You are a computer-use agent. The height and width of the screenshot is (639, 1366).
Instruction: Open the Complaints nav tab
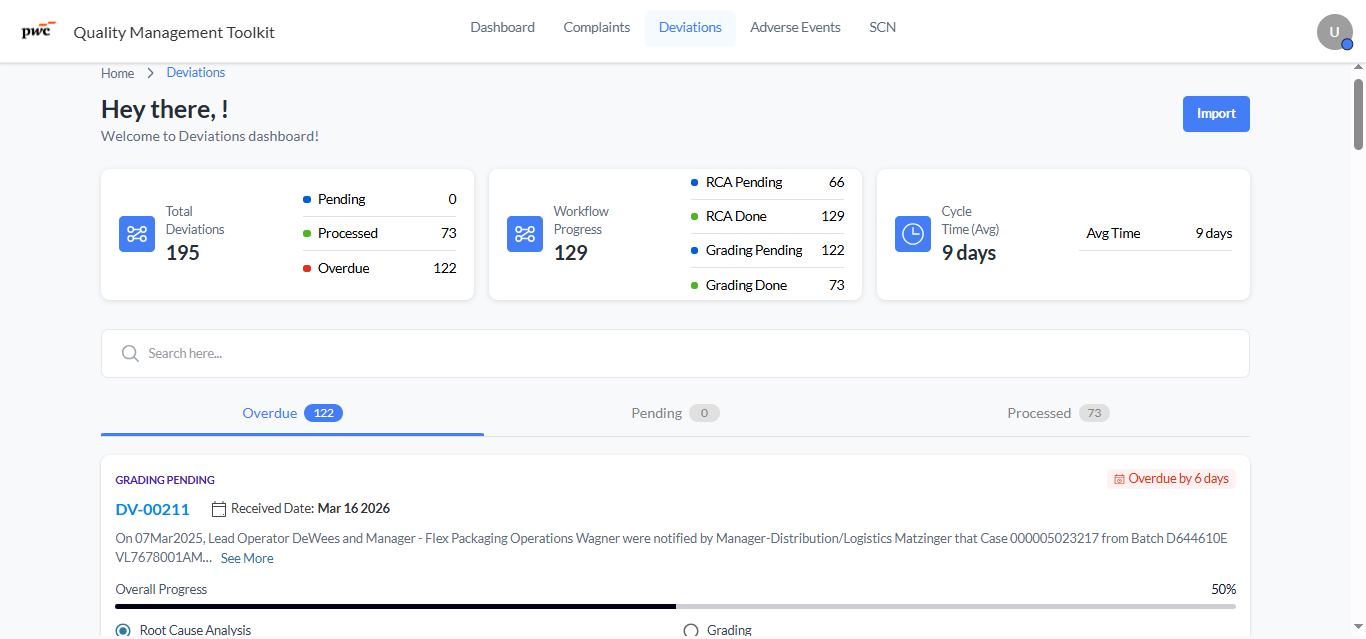(597, 28)
